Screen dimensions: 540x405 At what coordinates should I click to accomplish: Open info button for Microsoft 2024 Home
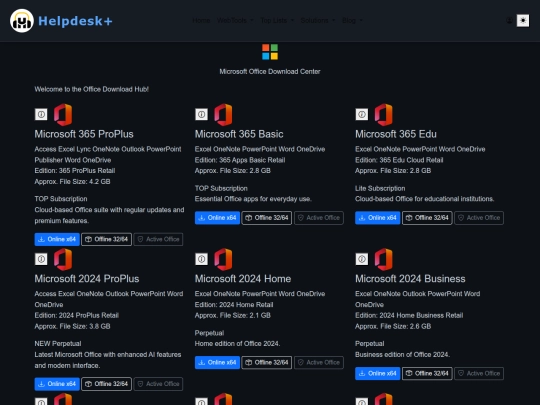click(x=201, y=259)
